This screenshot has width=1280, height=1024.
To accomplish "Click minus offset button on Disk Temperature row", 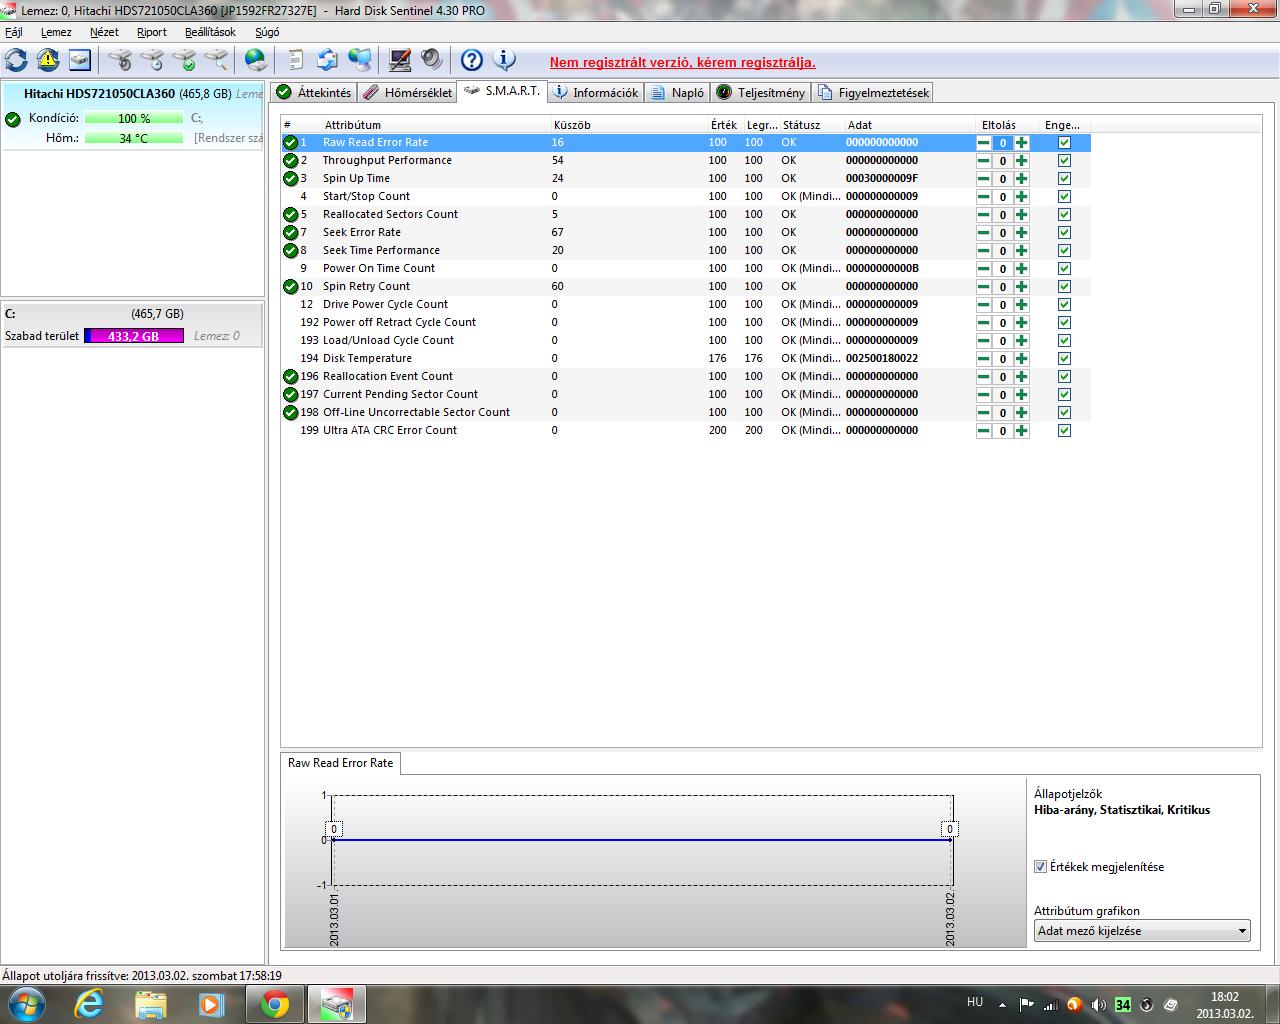I will [984, 359].
